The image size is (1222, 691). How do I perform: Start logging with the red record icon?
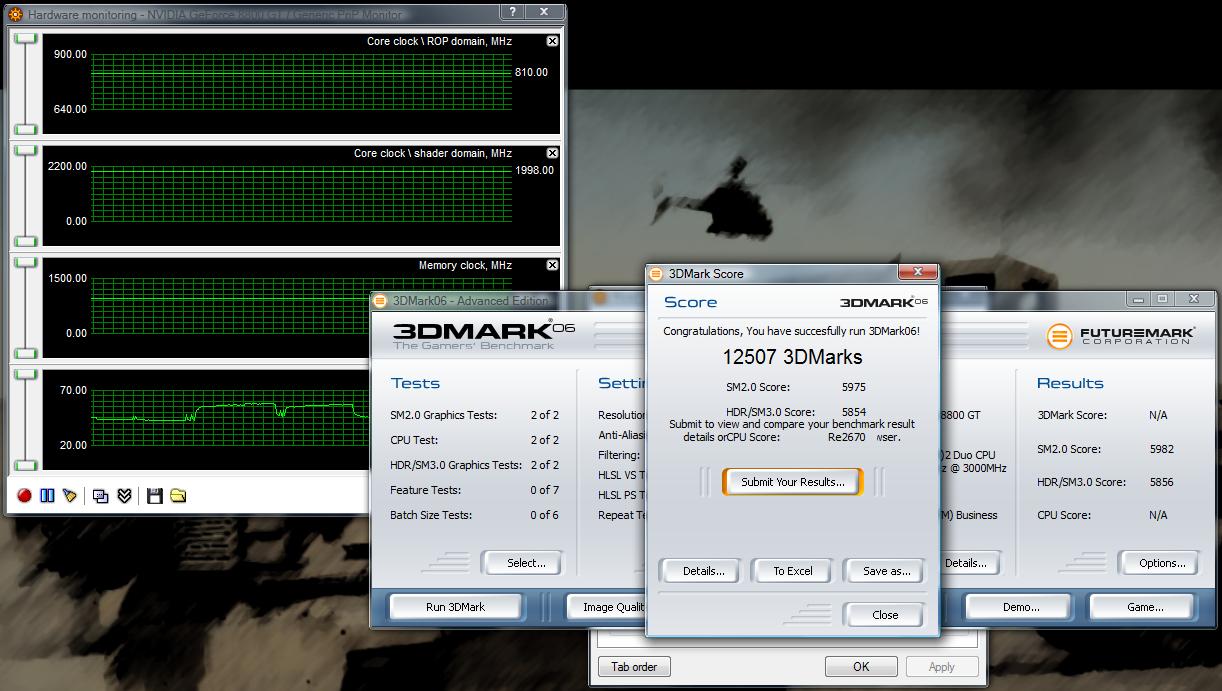tap(24, 495)
